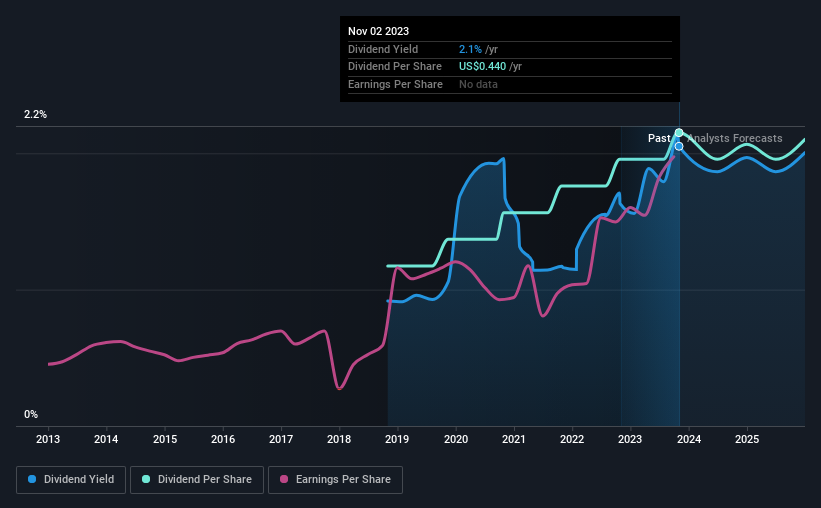Click the Nov 02 2023 tooltip date

pyautogui.click(x=379, y=31)
